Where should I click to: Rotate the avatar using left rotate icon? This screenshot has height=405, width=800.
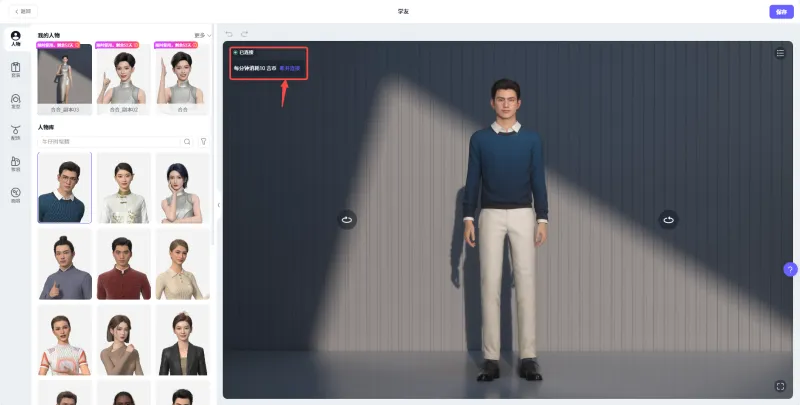pyautogui.click(x=347, y=220)
